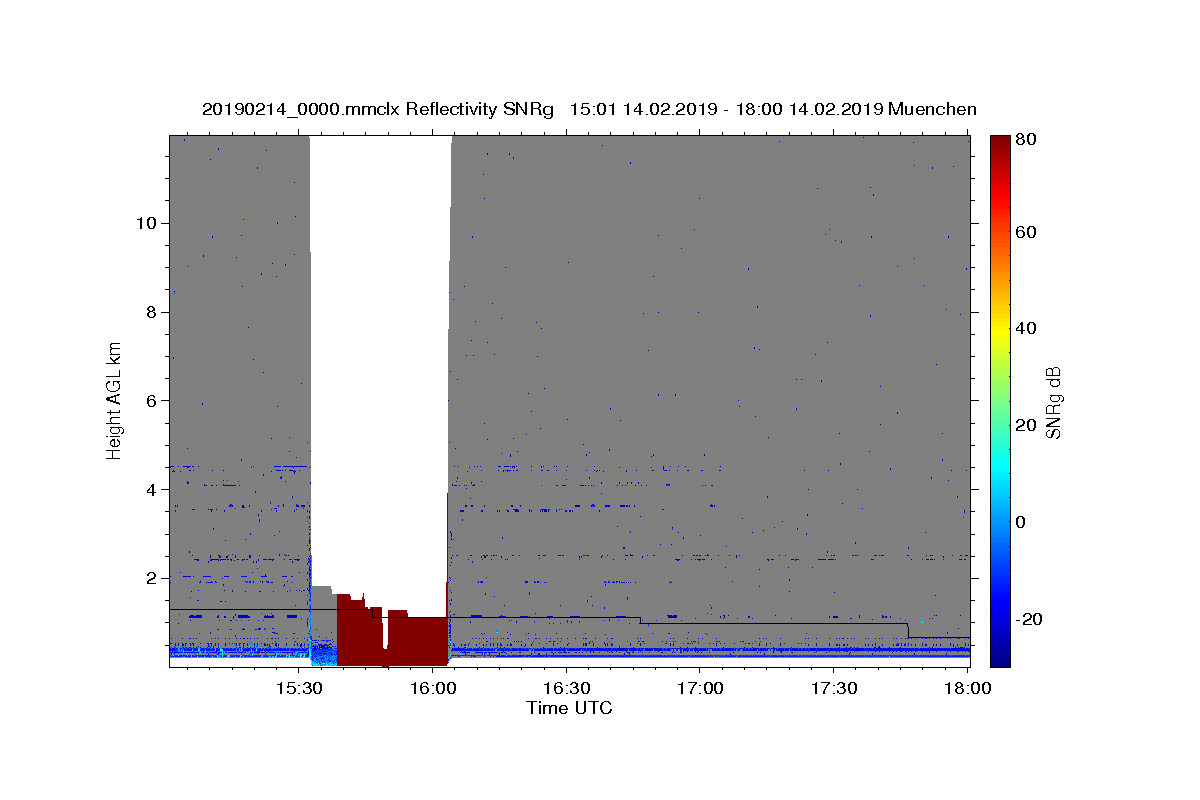Screen dimensions: 1200x800
Task: Click the 15:30 time tick label
Action: pyautogui.click(x=299, y=688)
